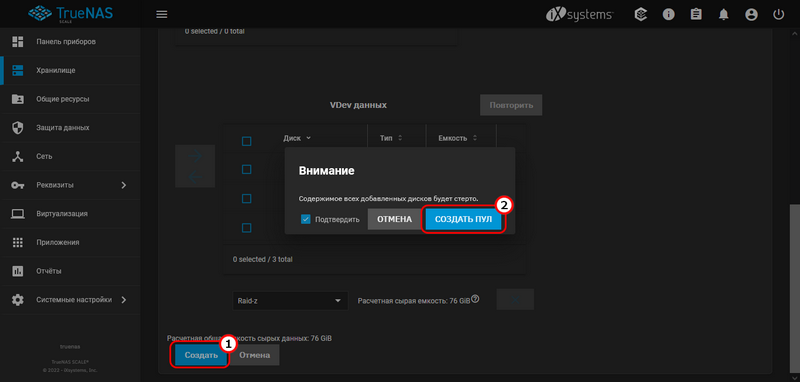
Task: Tick the third disk row checkbox
Action: coord(246,227)
